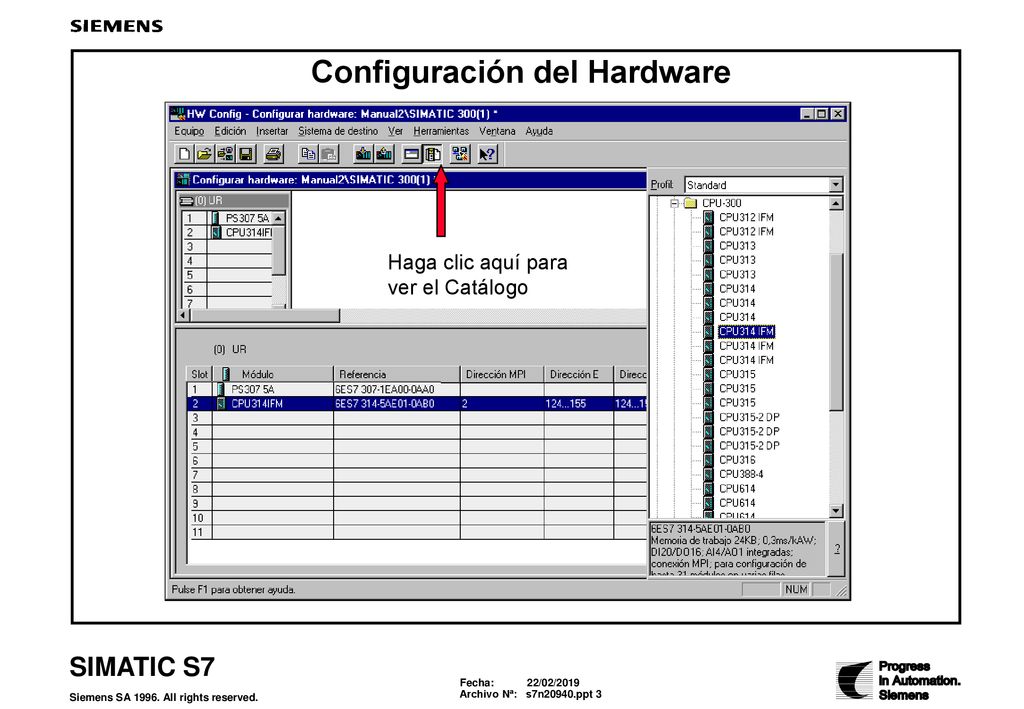Viewport: 1024px width, 709px height.
Task: Select empty slot 10 row in detail table
Action: click(417, 518)
